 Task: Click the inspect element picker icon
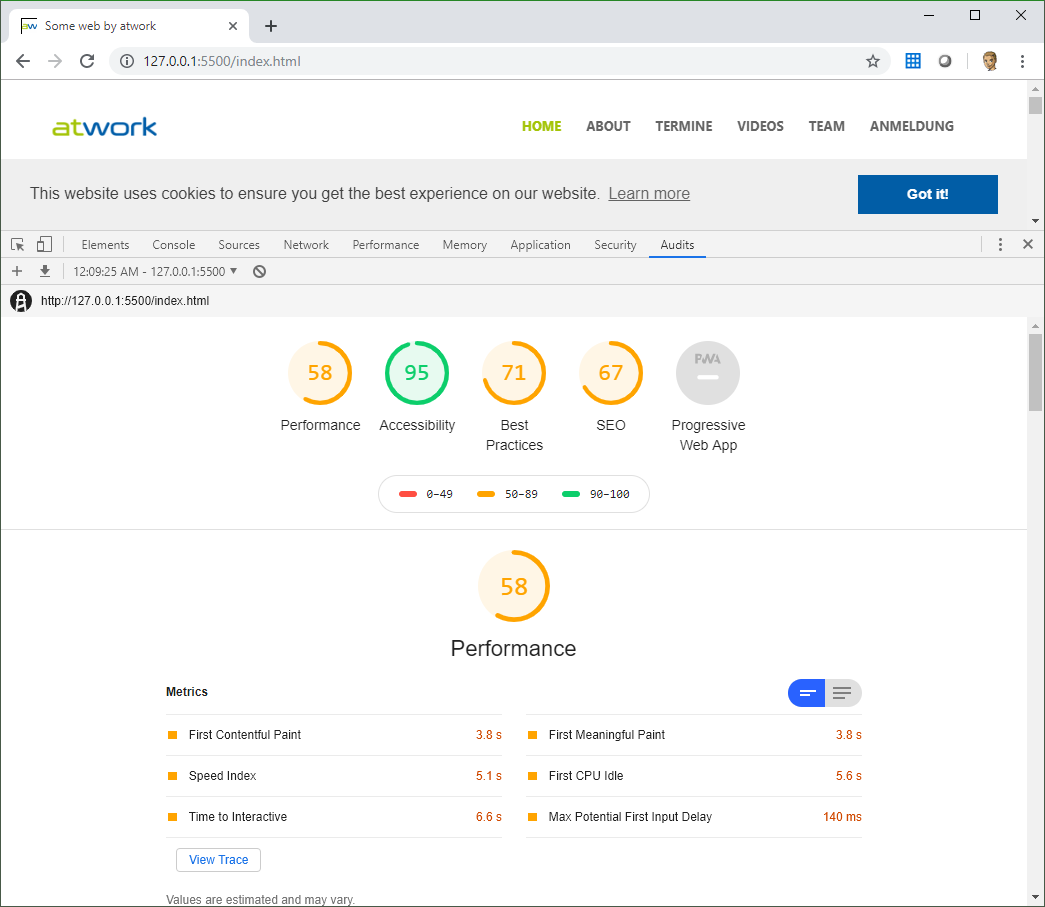[x=18, y=245]
